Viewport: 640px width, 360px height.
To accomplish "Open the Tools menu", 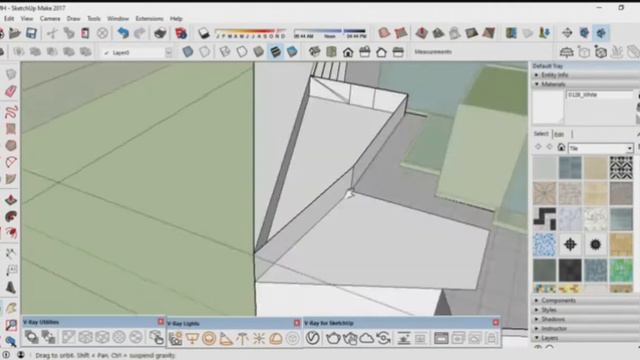I will pos(94,19).
